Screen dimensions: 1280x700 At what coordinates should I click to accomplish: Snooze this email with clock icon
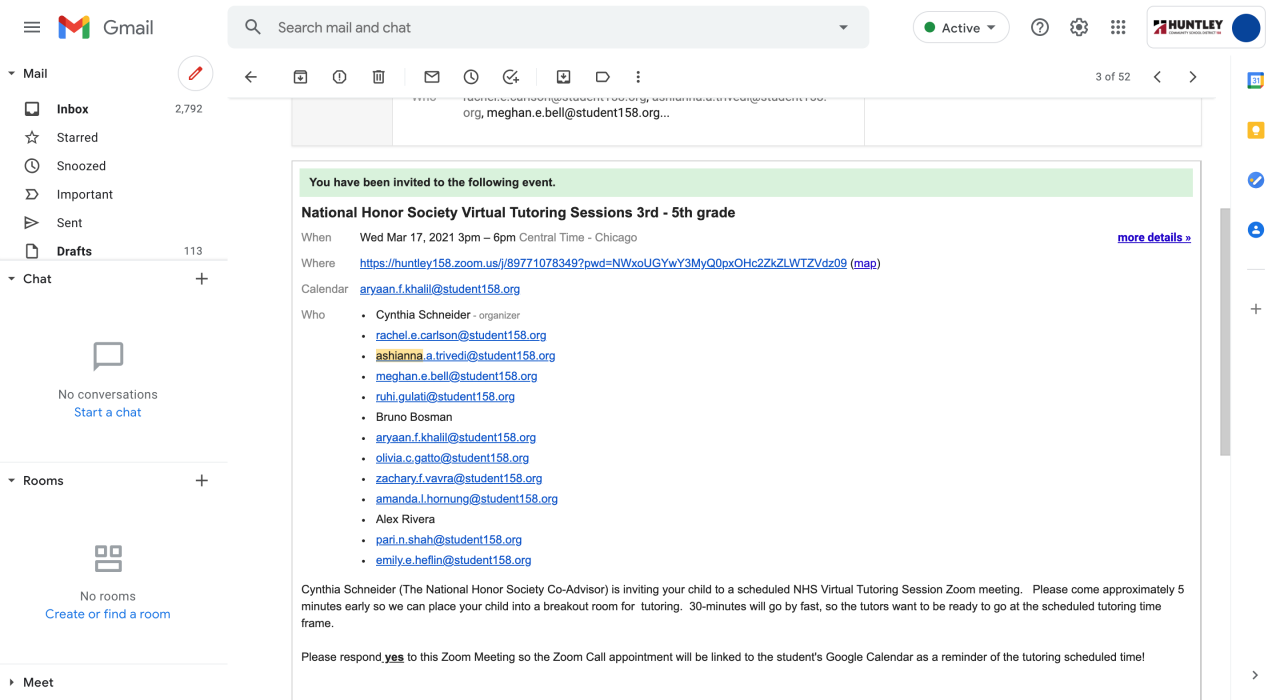471,77
